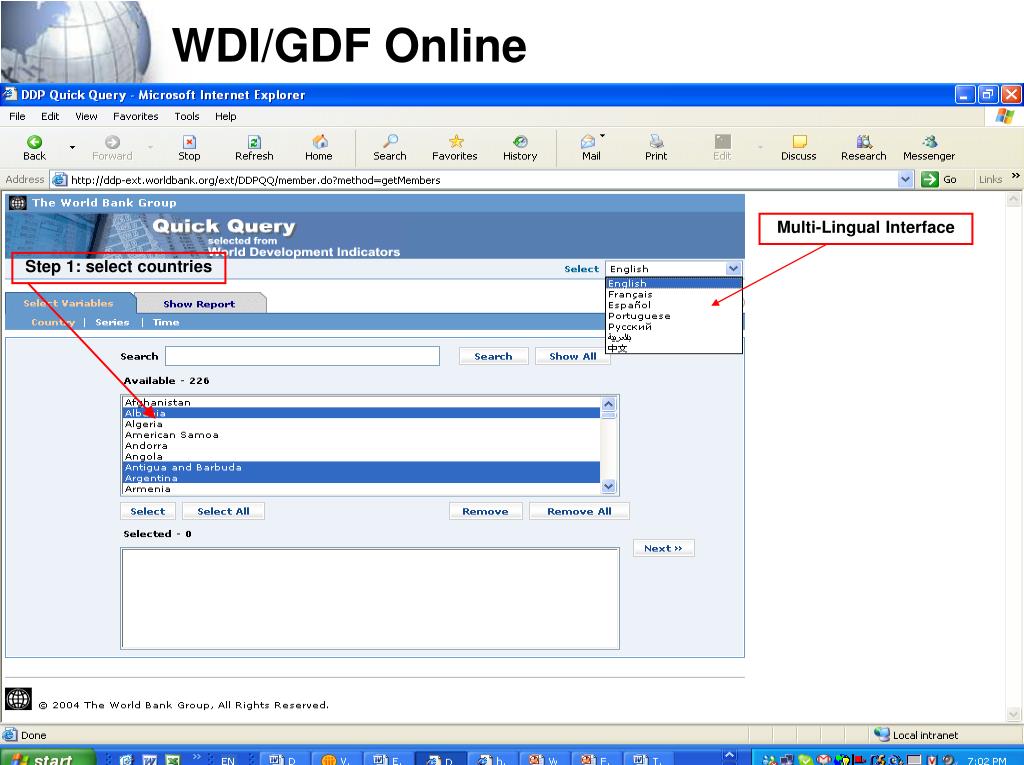Select Andorra in the available list

coord(361,446)
